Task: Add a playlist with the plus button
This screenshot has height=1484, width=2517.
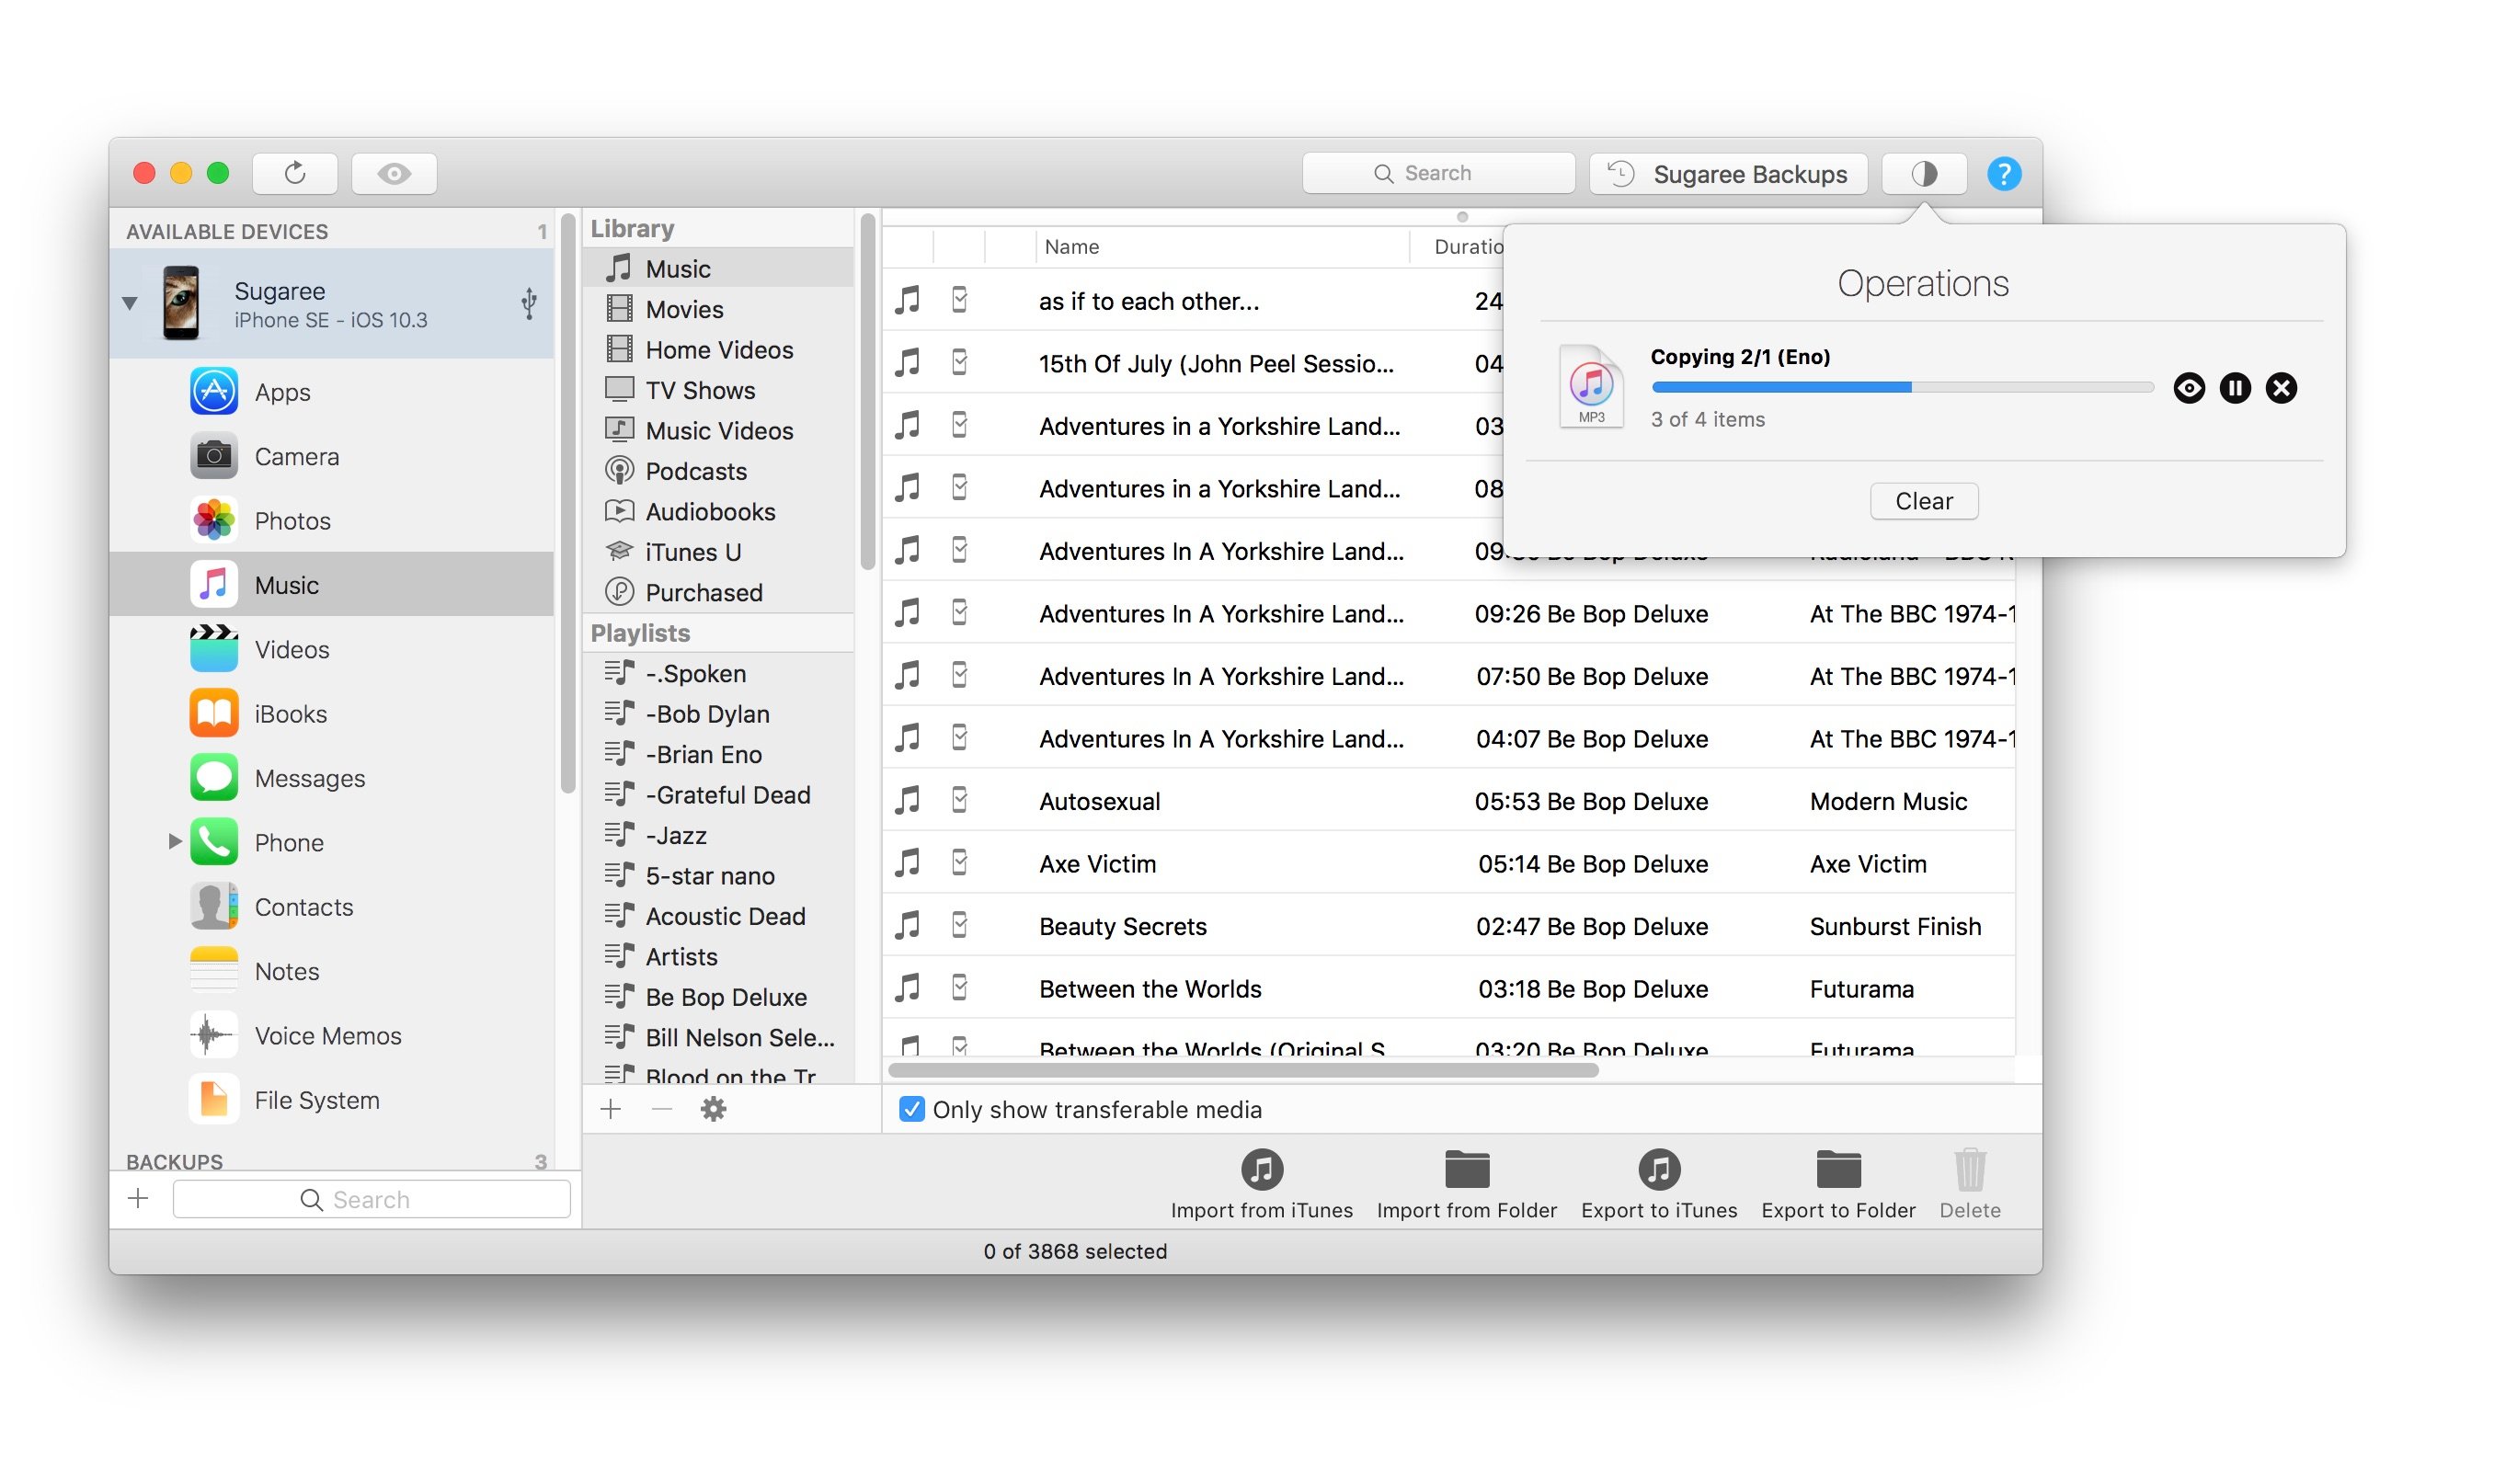Action: [x=611, y=1108]
